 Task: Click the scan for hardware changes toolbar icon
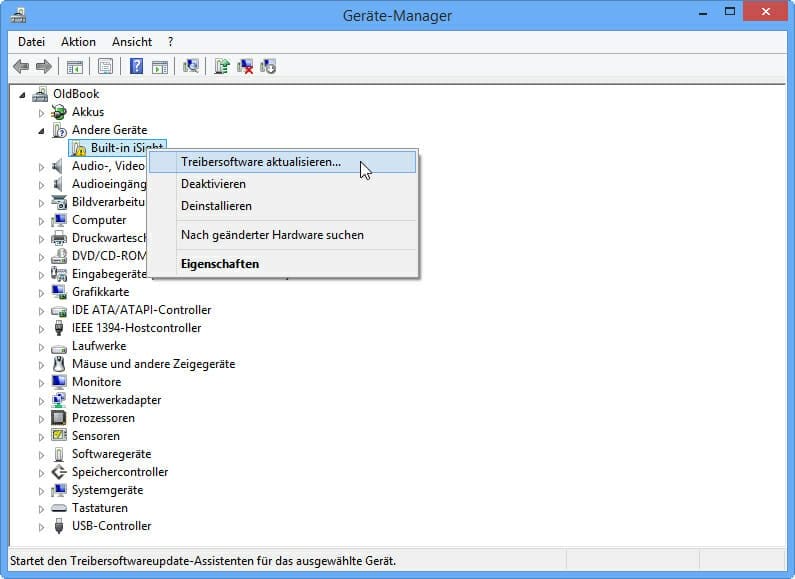[191, 67]
